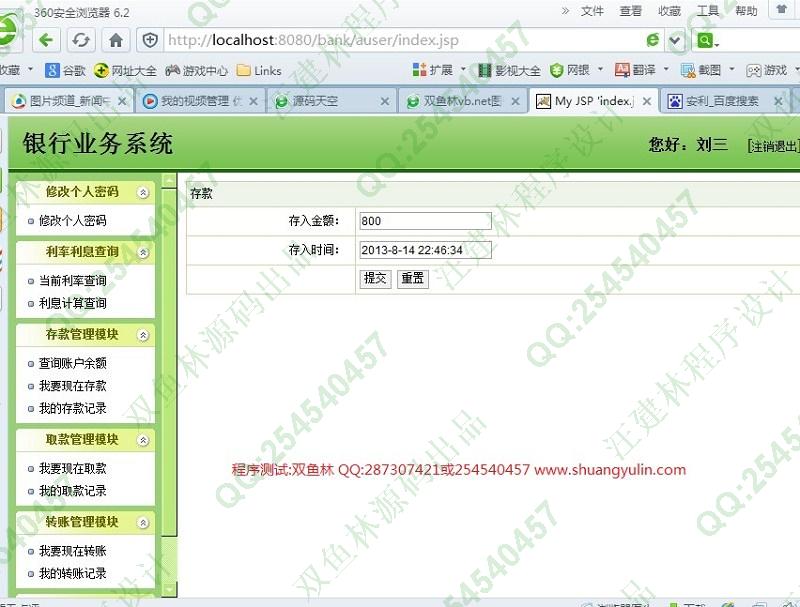Click the 存入时间 input field

click(x=426, y=250)
